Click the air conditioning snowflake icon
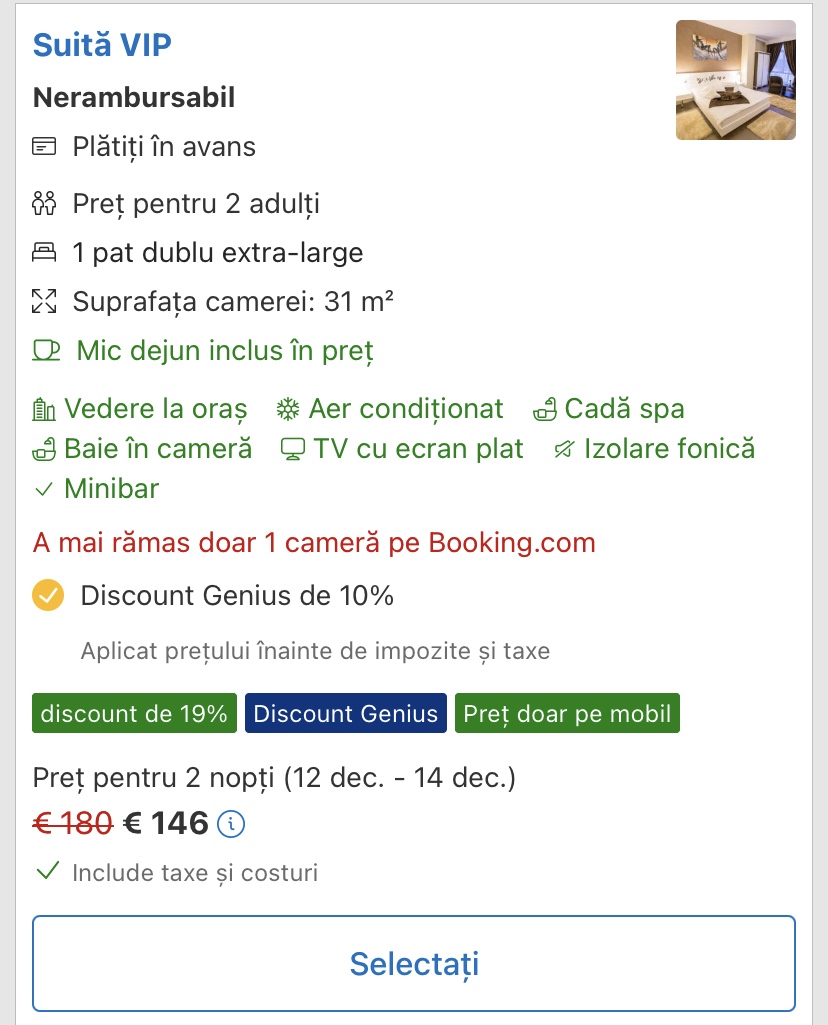Screen dimensions: 828x1025 click(x=288, y=409)
